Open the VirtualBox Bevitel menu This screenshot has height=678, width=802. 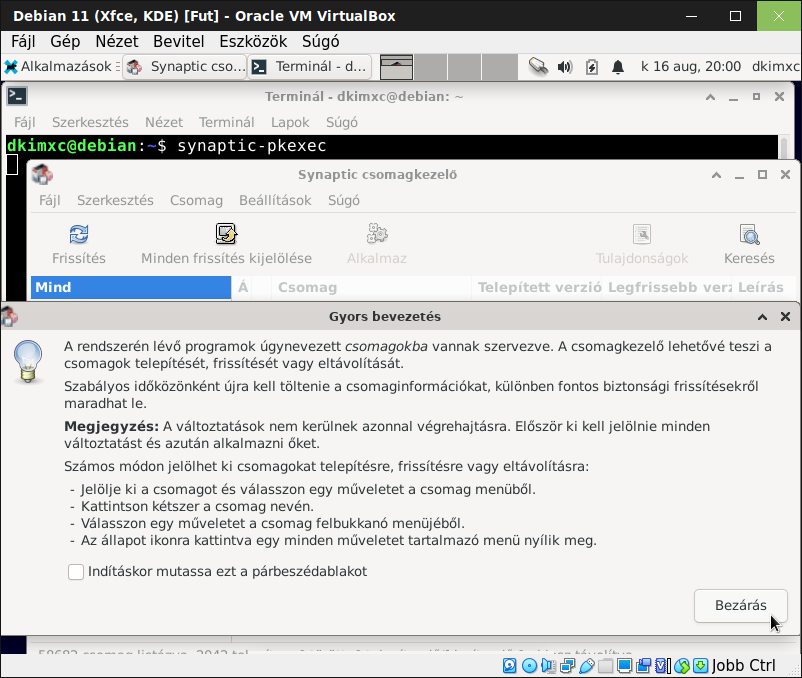click(179, 41)
